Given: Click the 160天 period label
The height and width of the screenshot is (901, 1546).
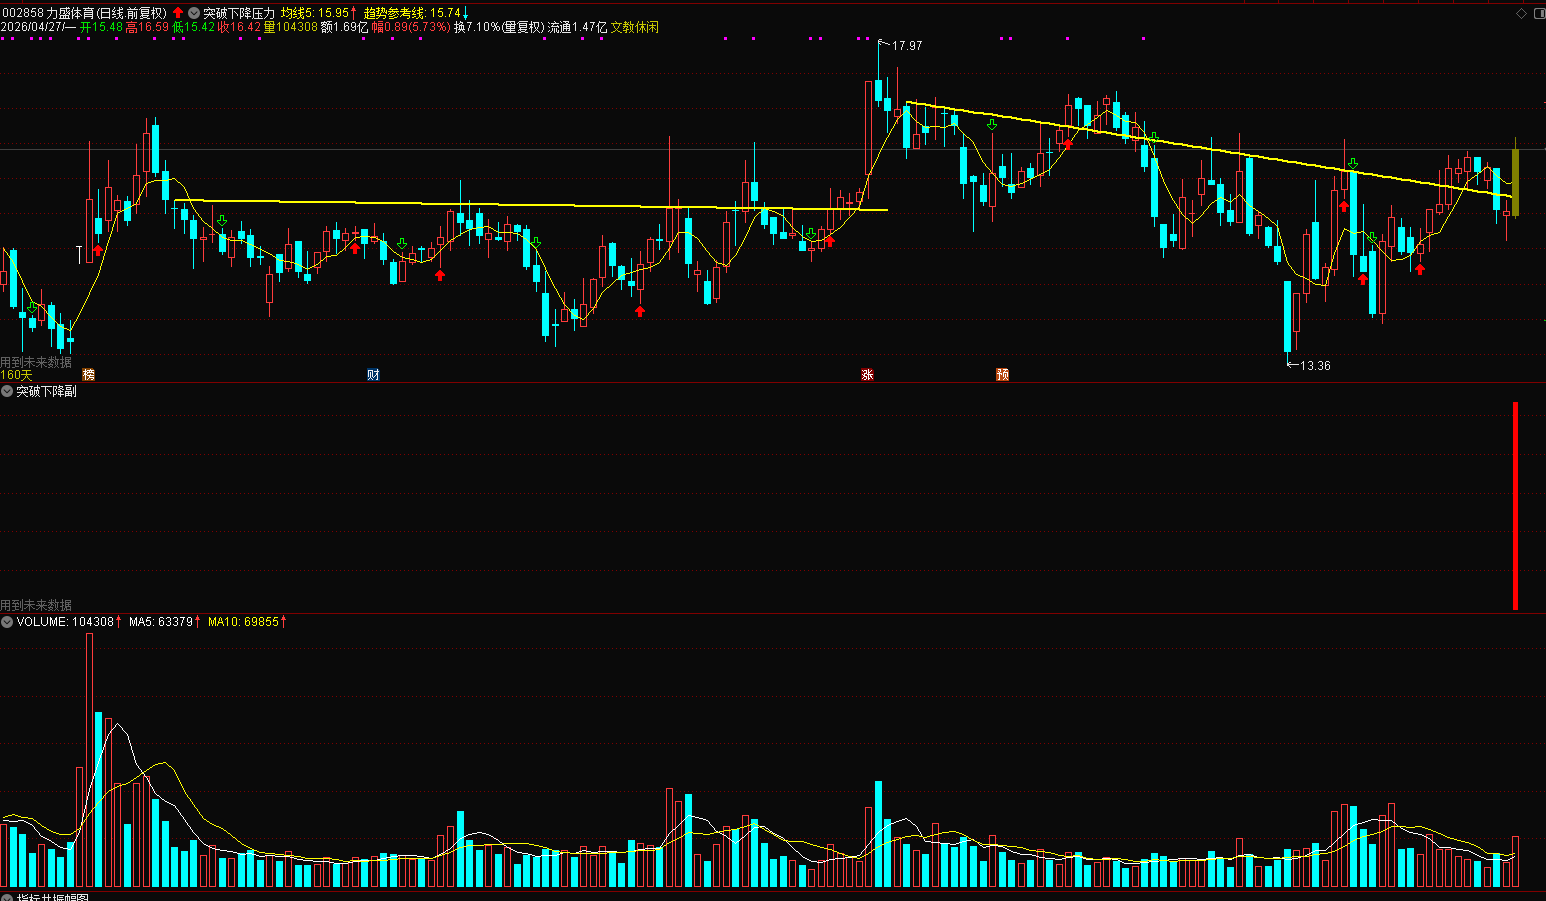Looking at the screenshot, I should point(16,375).
